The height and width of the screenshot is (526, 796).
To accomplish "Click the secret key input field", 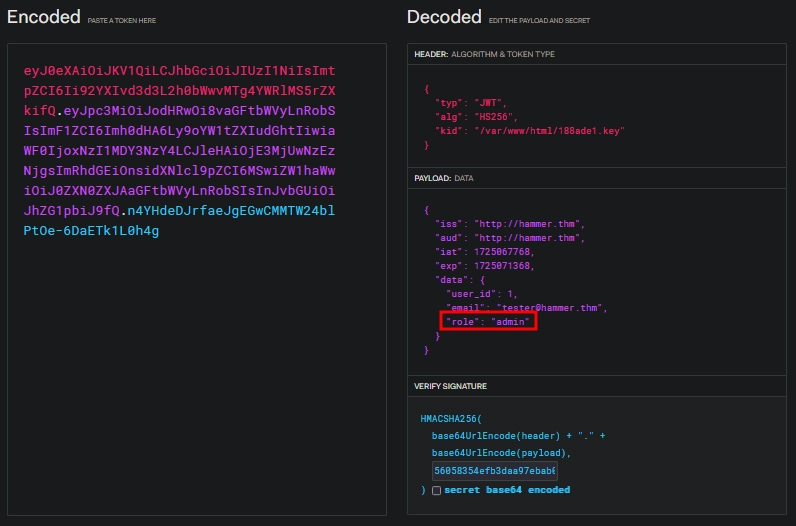I will click(x=494, y=471).
